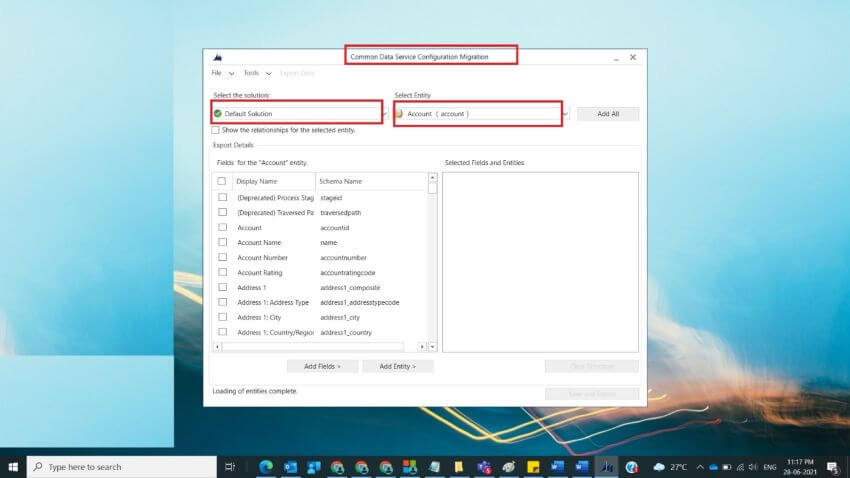Viewport: 850px width, 478px height.
Task: Open Sticky Notes from the taskbar
Action: coord(533,467)
